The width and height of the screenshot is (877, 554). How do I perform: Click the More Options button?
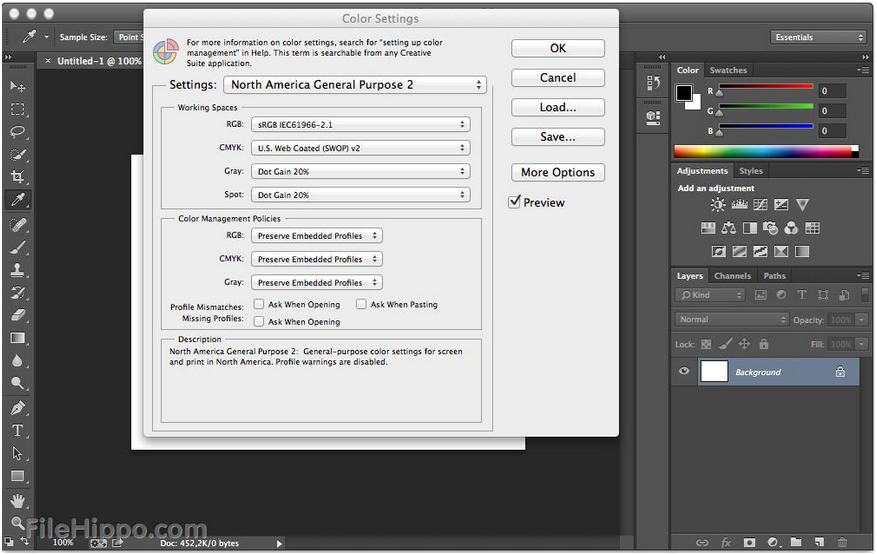pyautogui.click(x=558, y=172)
